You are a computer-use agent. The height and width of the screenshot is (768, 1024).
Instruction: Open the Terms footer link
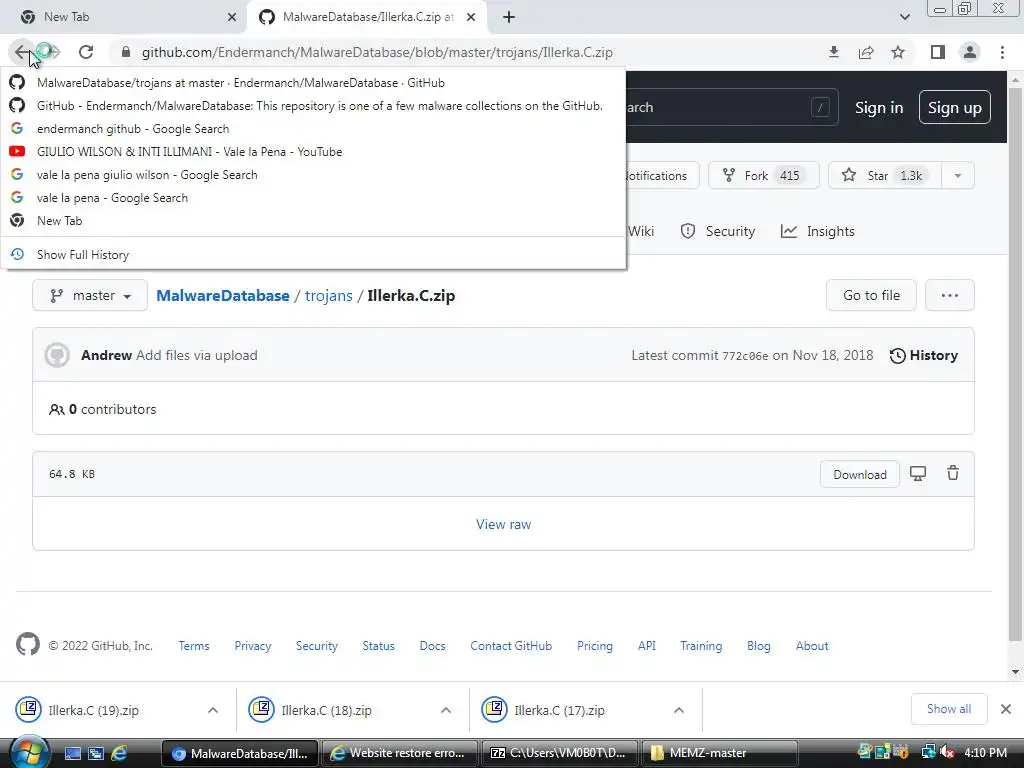[x=194, y=646]
